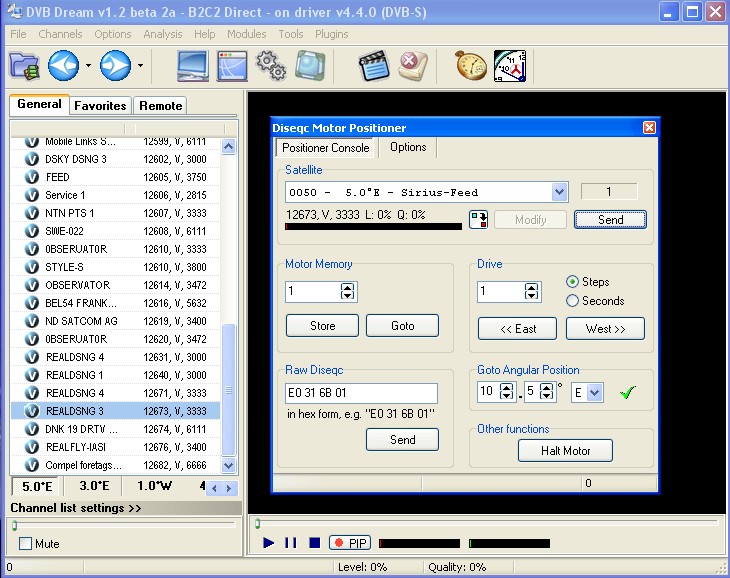
Task: Open dropdown arrow beside next channel button
Action: click(x=140, y=66)
